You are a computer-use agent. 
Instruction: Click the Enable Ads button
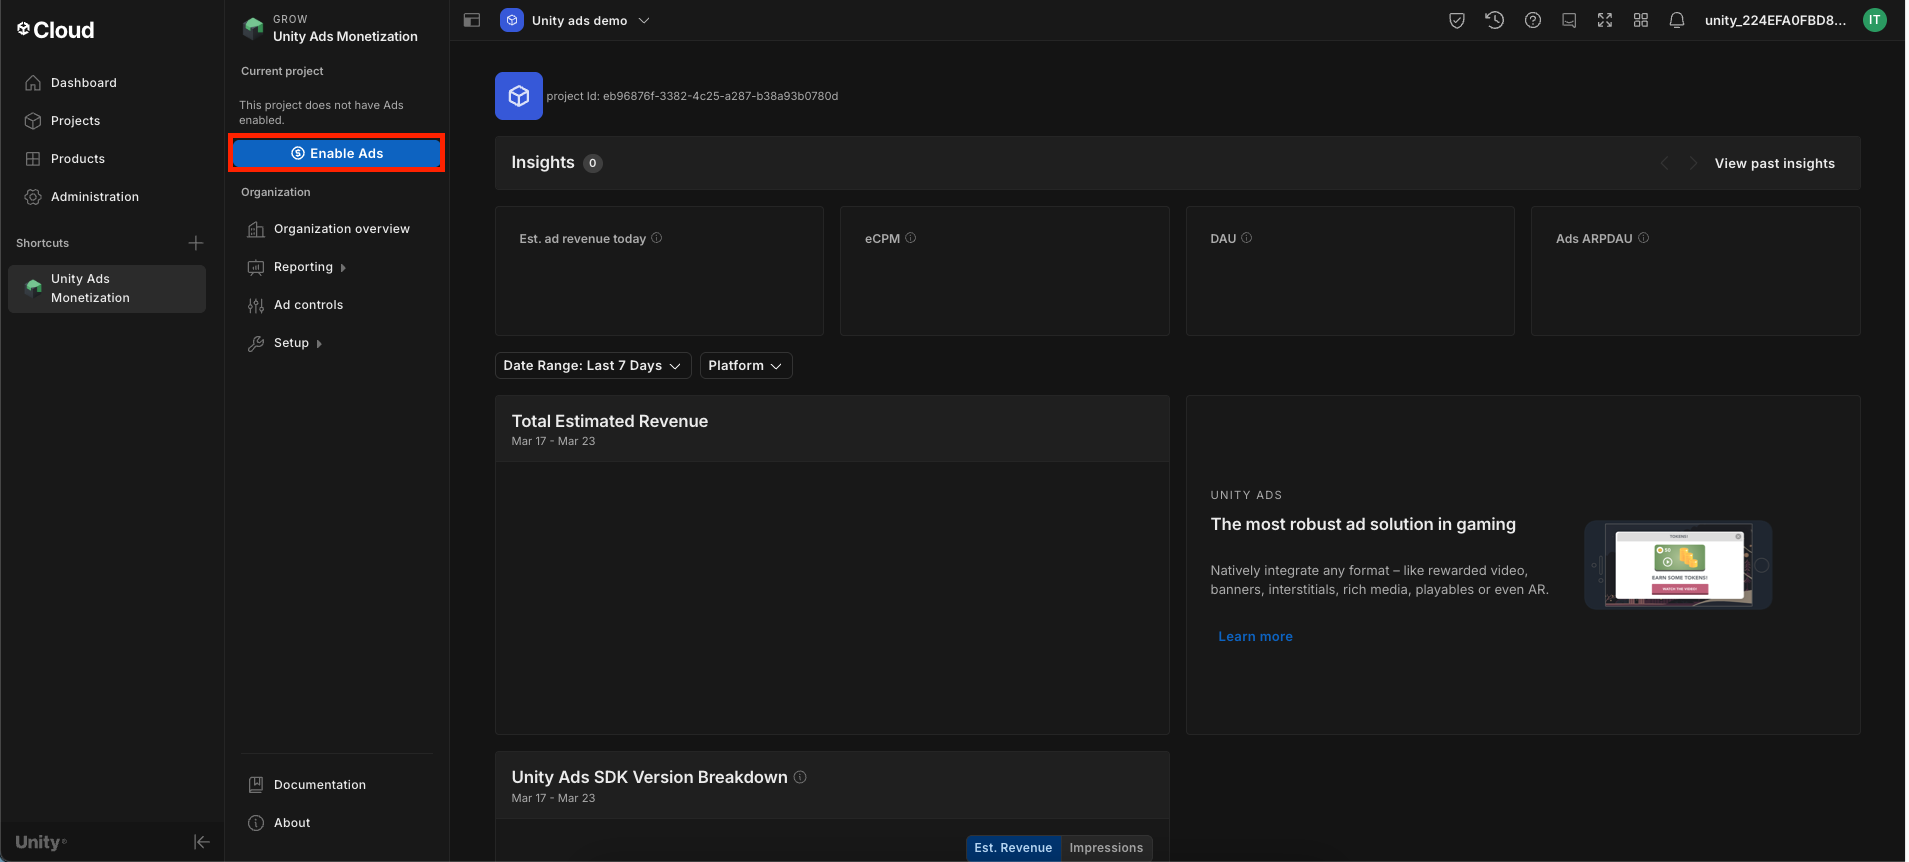[337, 153]
